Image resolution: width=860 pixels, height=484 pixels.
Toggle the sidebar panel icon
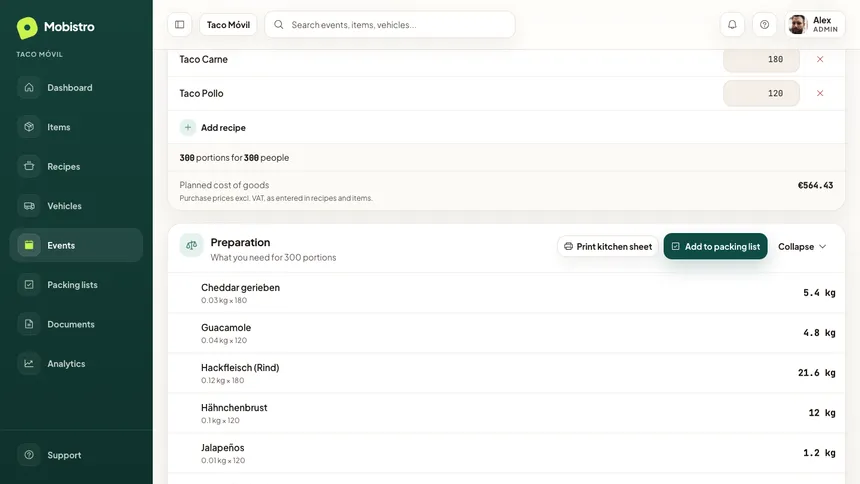(x=179, y=25)
